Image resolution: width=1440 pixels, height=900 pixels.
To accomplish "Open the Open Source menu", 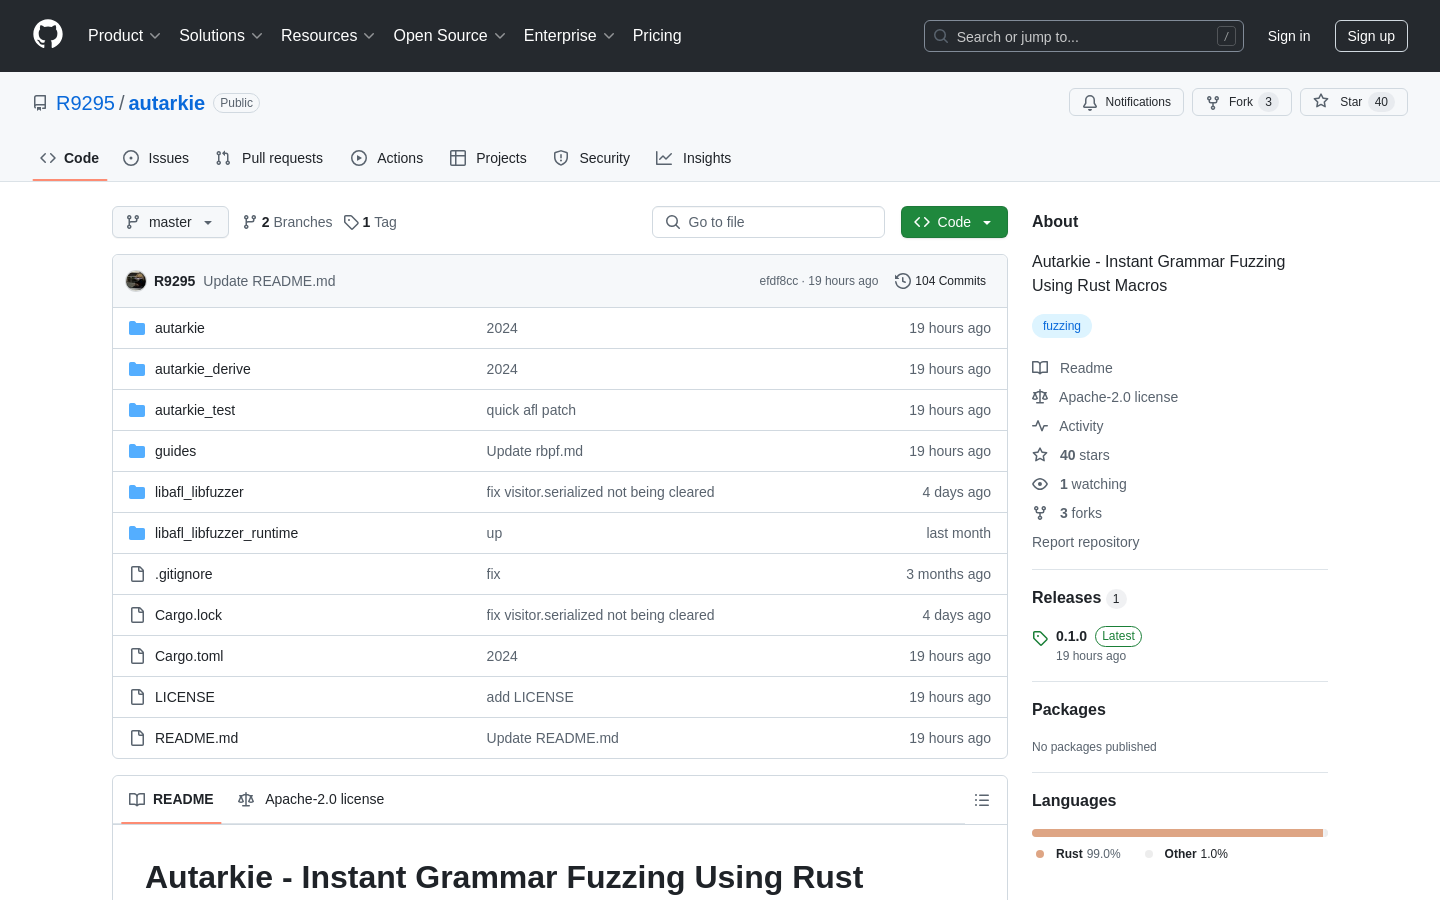I will [x=449, y=36].
